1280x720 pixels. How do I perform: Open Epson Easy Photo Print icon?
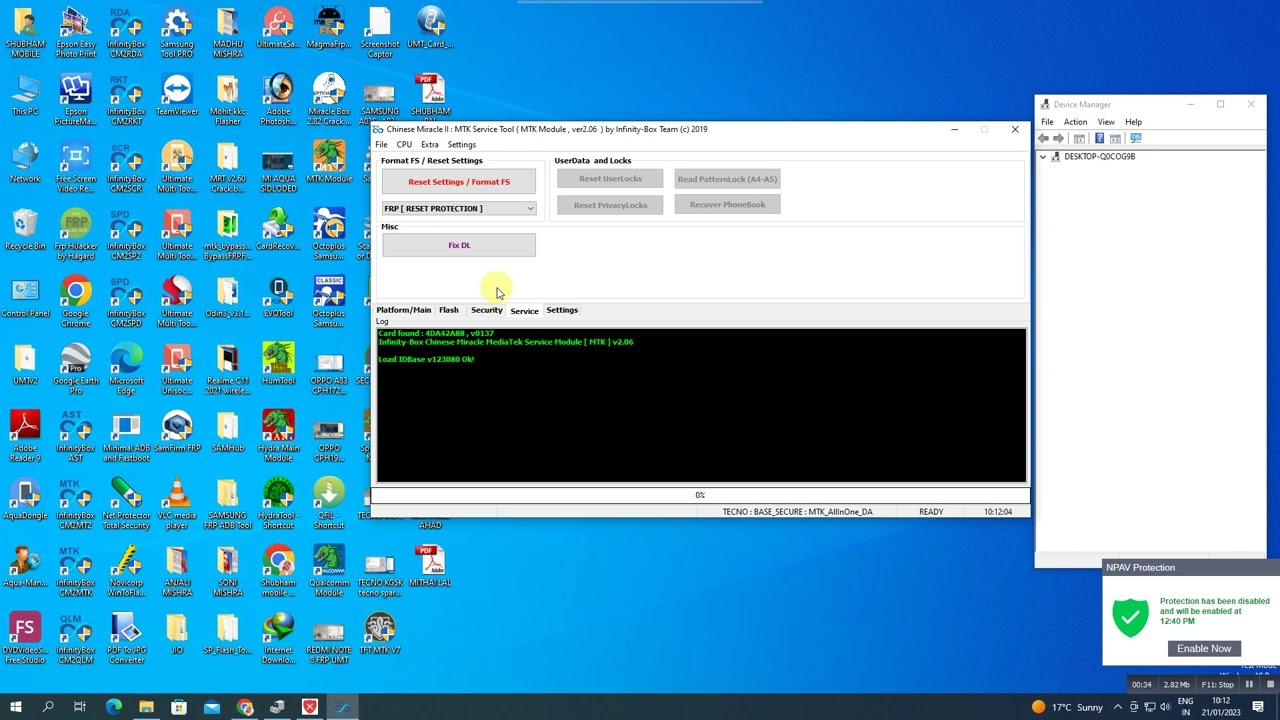point(75,33)
